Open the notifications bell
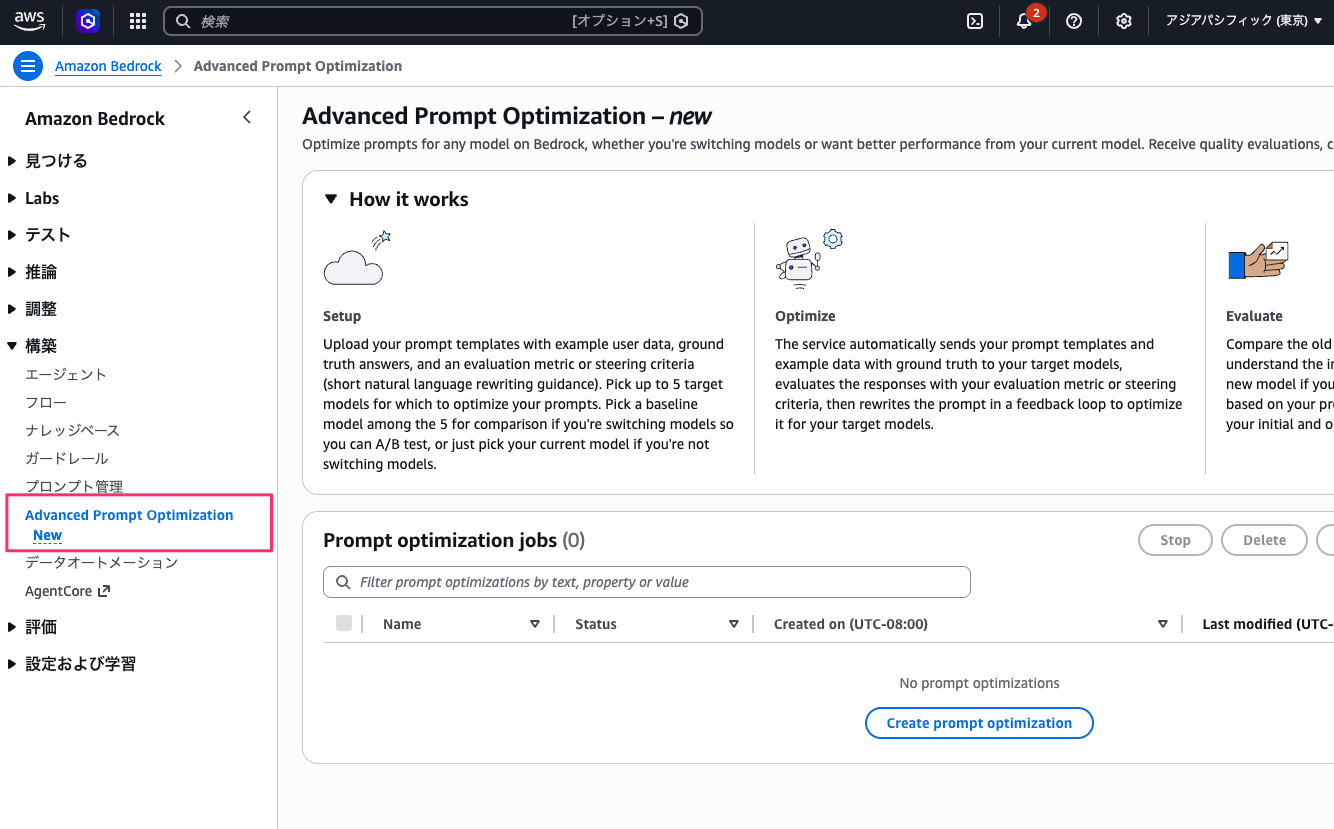The width and height of the screenshot is (1334, 829). [x=1024, y=21]
